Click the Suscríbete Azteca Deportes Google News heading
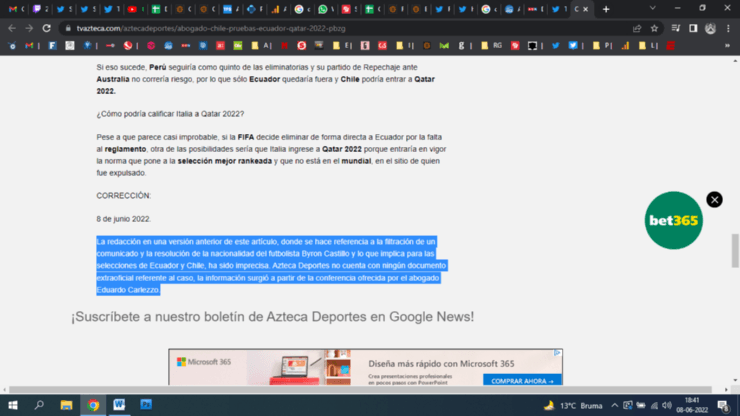Image resolution: width=740 pixels, height=416 pixels. pos(272,317)
